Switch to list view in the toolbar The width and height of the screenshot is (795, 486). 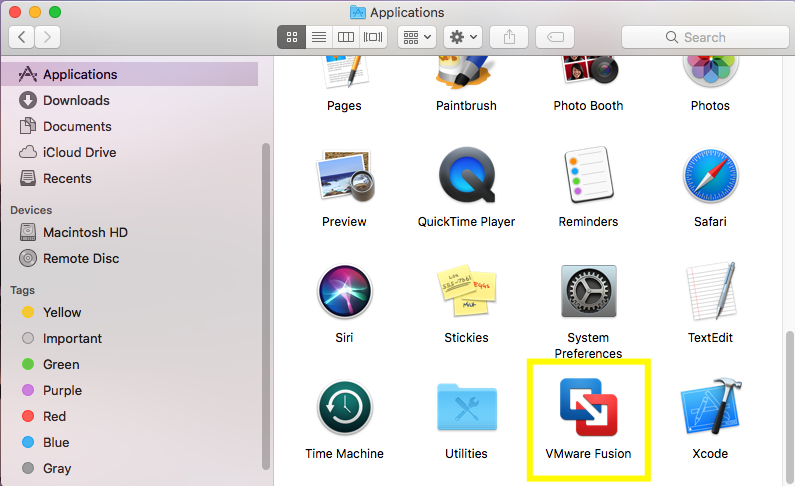coord(319,37)
